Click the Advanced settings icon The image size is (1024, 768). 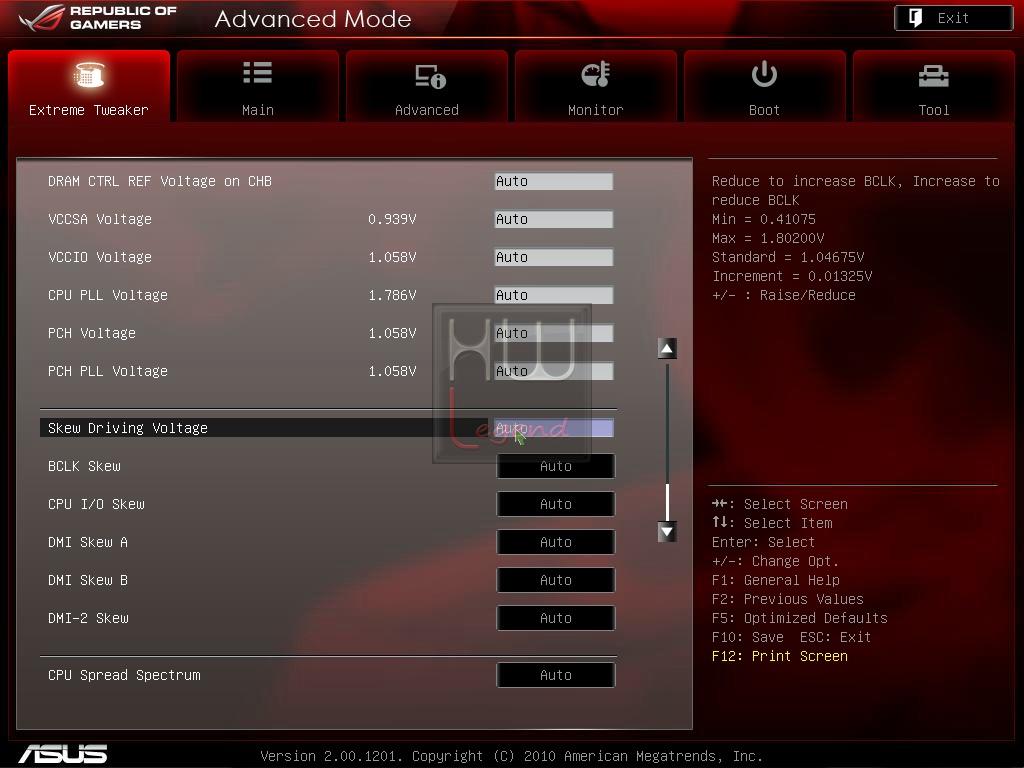point(430,76)
